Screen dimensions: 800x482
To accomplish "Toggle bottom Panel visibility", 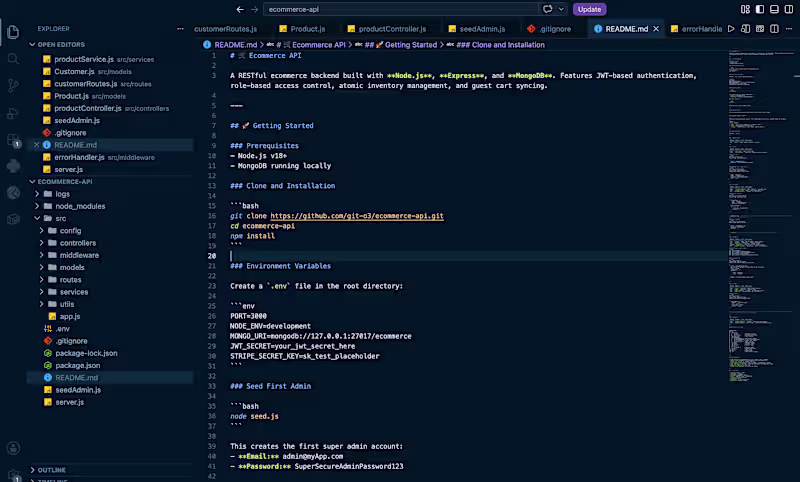I will coord(774,9).
